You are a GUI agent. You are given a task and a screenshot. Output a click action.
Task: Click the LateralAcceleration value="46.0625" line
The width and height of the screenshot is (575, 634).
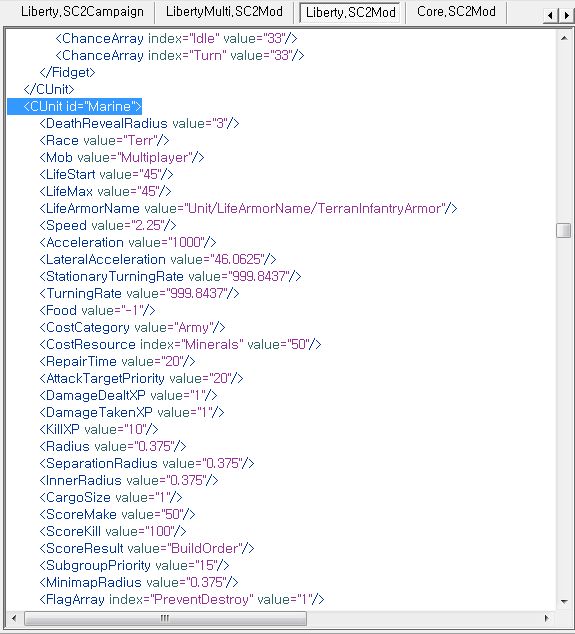(158, 259)
